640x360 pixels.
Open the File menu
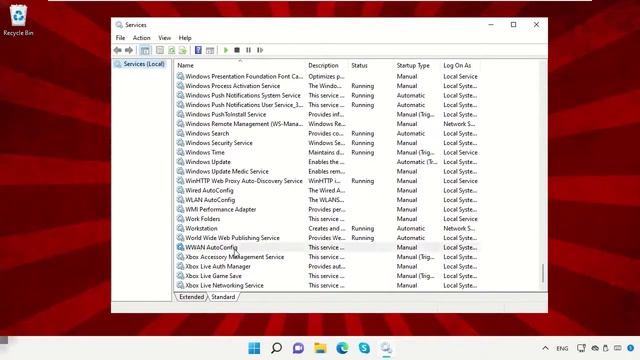point(120,38)
